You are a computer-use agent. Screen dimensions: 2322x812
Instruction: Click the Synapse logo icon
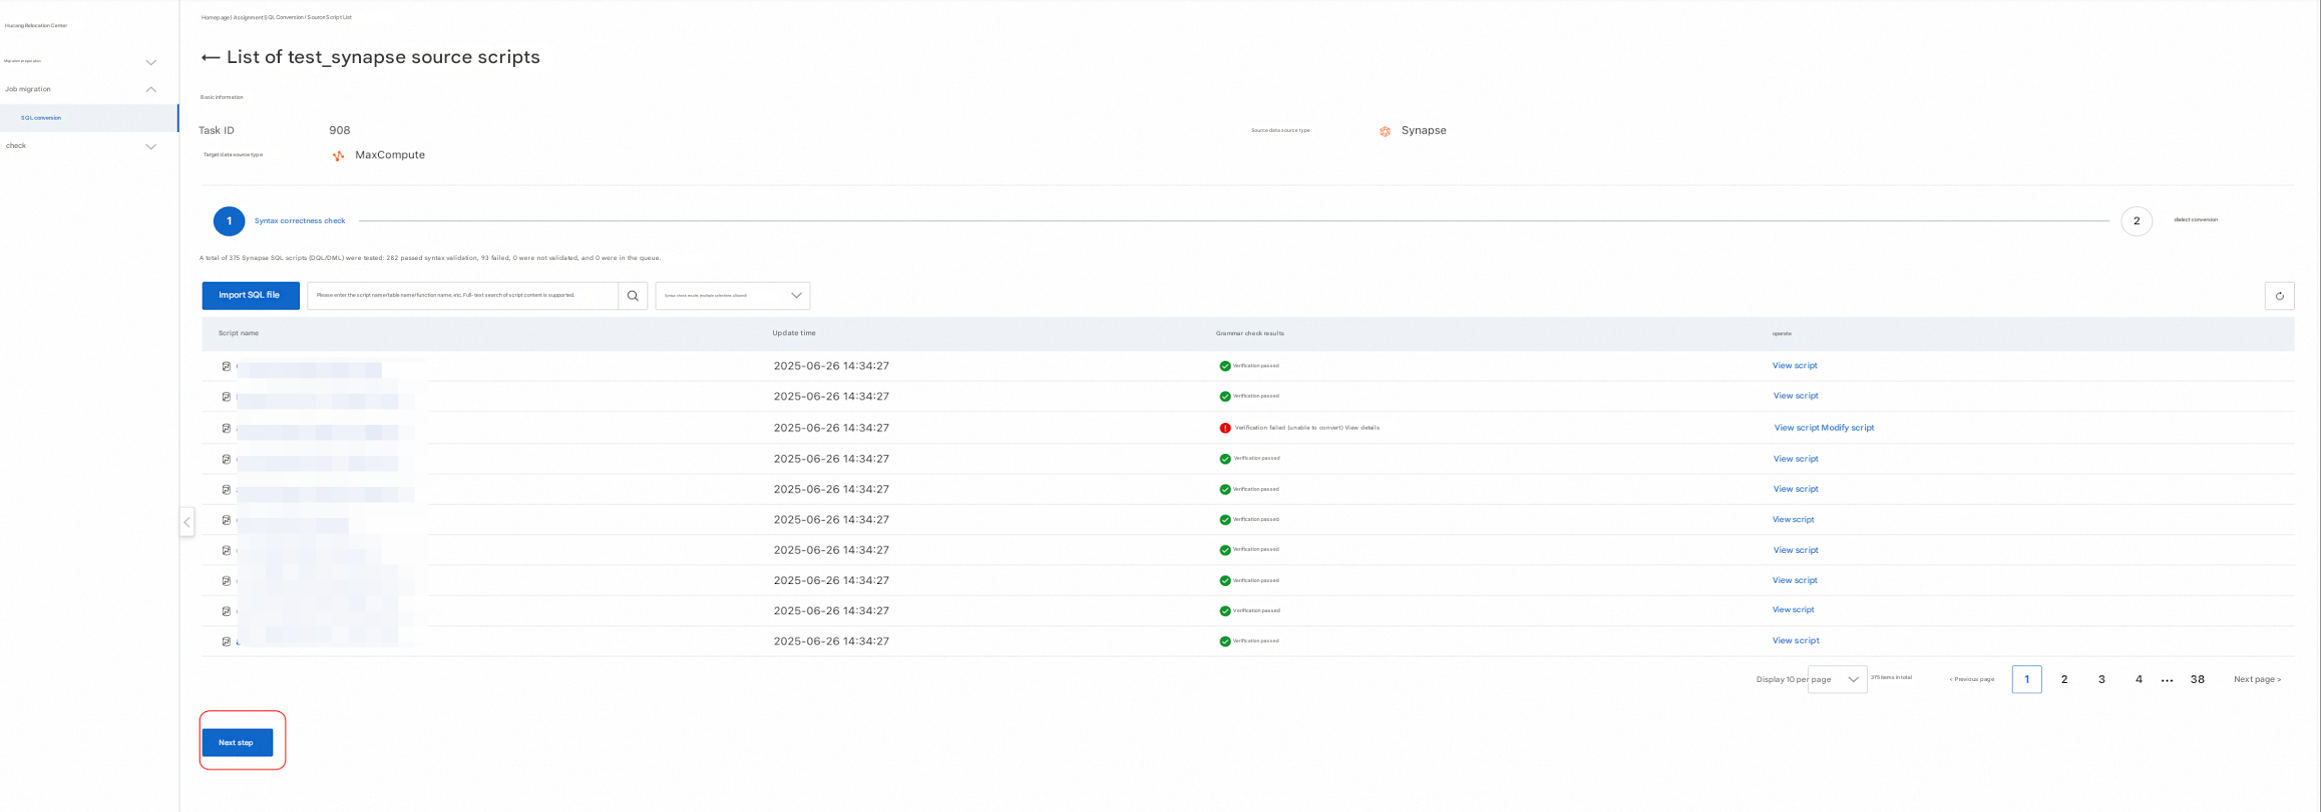pos(1385,131)
